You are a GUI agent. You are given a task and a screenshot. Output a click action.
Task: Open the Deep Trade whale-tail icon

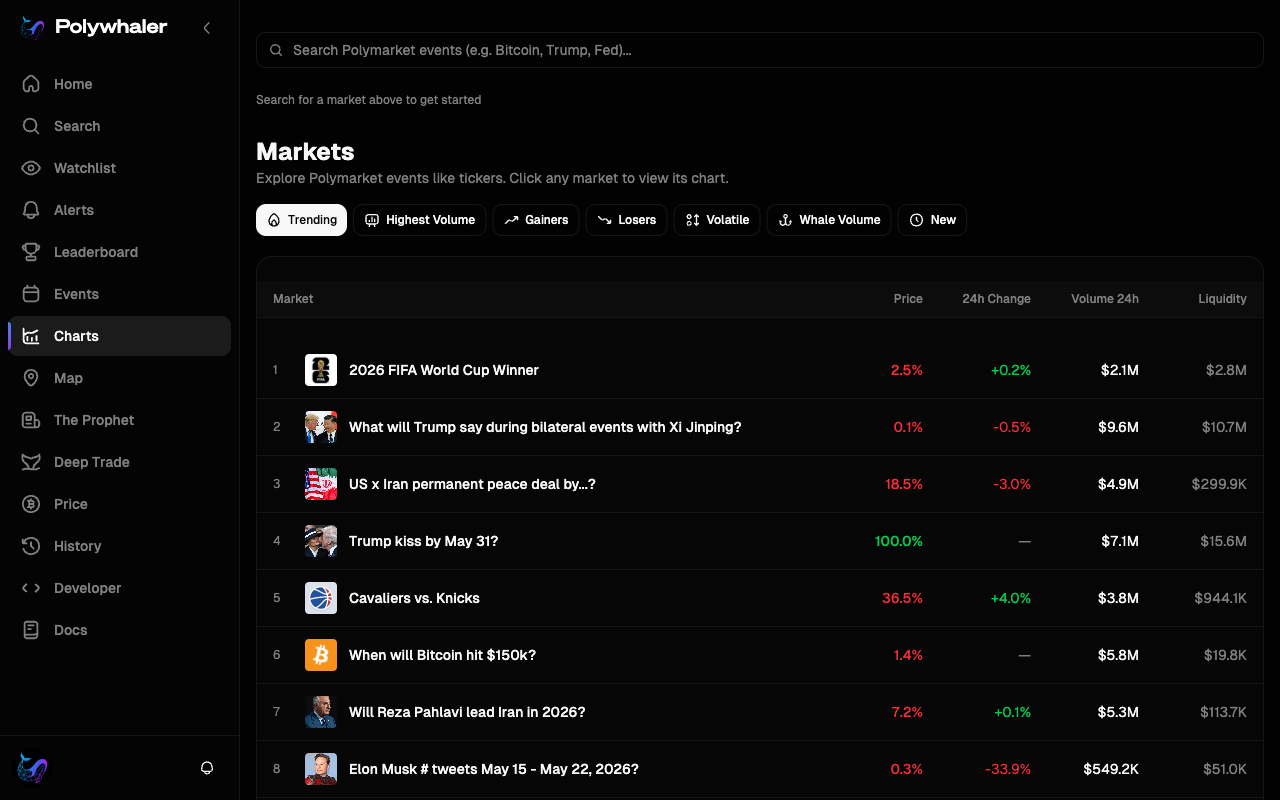pyautogui.click(x=31, y=462)
